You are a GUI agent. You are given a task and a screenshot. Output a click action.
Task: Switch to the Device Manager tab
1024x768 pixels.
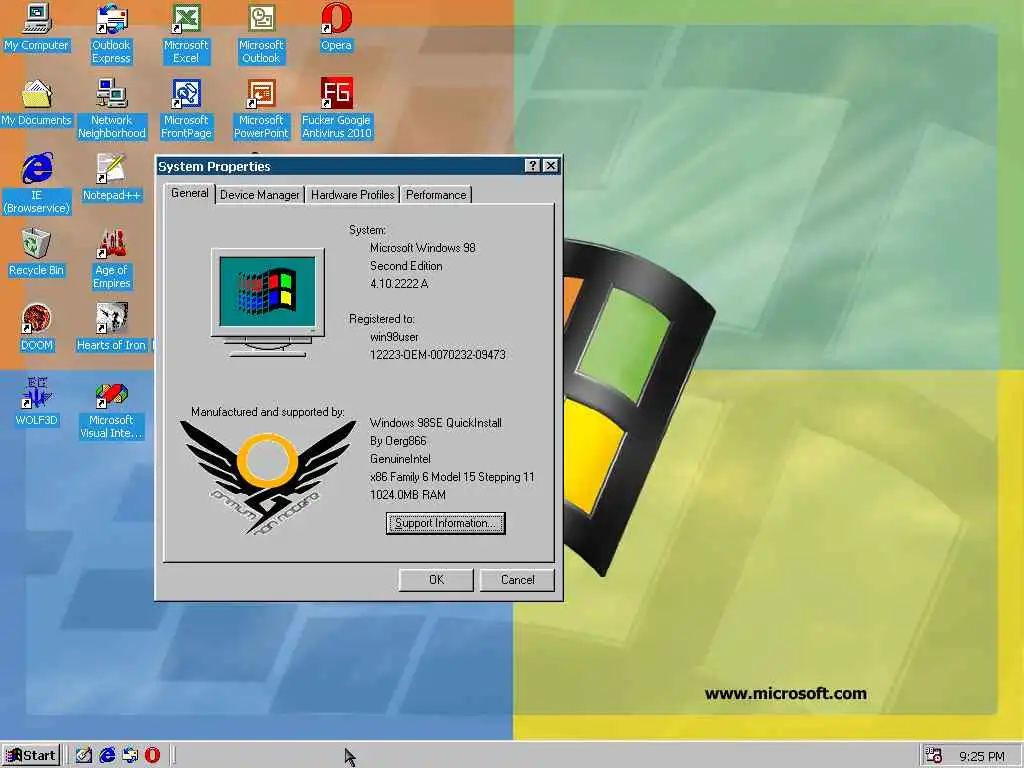pyautogui.click(x=259, y=195)
